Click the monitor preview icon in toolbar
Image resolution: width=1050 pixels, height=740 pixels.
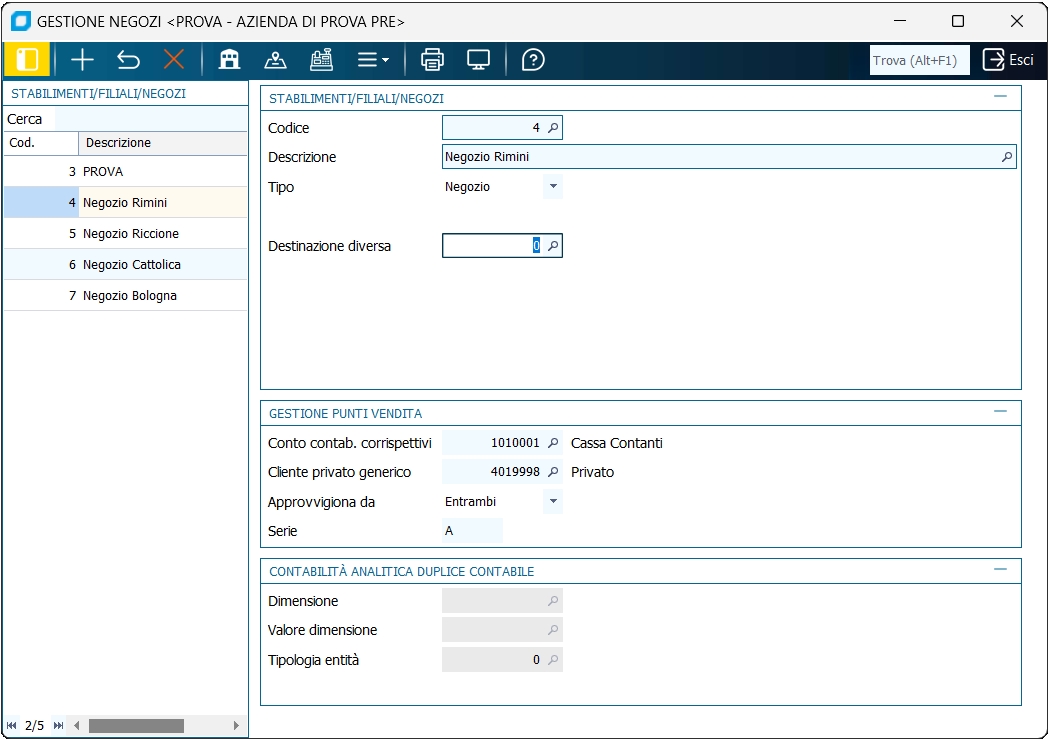[478, 60]
